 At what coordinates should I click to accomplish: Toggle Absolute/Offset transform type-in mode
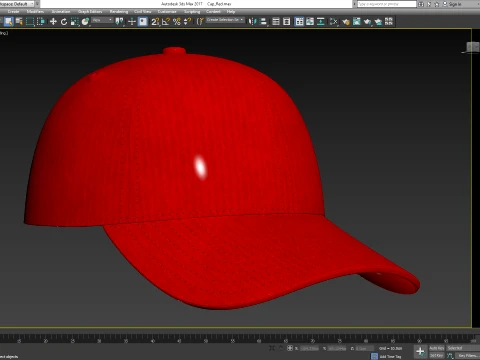(290, 348)
